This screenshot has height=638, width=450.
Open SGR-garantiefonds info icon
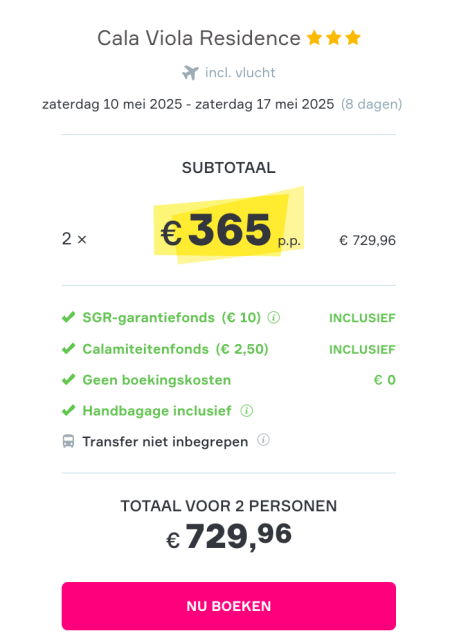(x=274, y=317)
